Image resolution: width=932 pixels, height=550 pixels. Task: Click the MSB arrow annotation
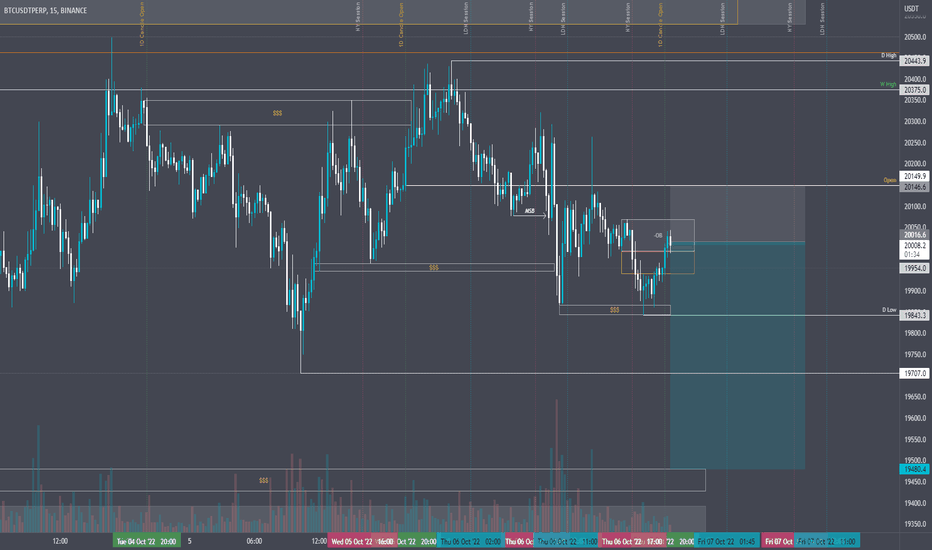530,211
